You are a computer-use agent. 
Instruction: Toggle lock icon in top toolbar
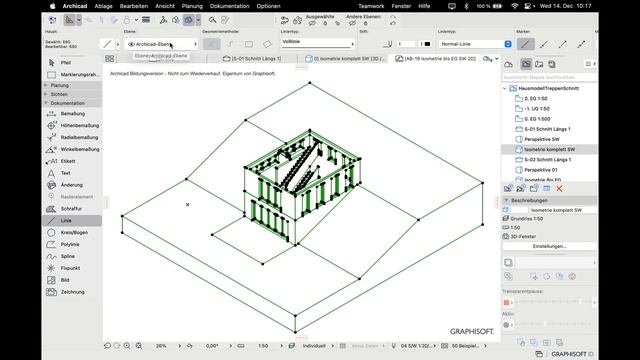tap(127, 20)
